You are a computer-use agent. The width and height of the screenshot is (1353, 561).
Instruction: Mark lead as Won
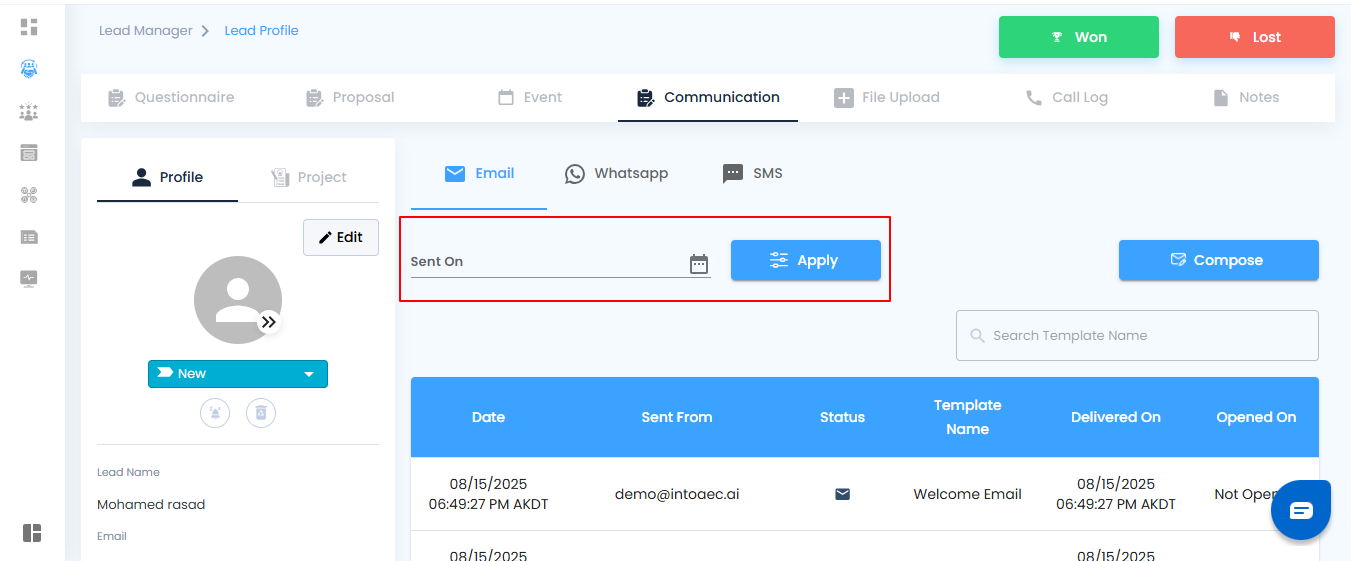tap(1079, 37)
